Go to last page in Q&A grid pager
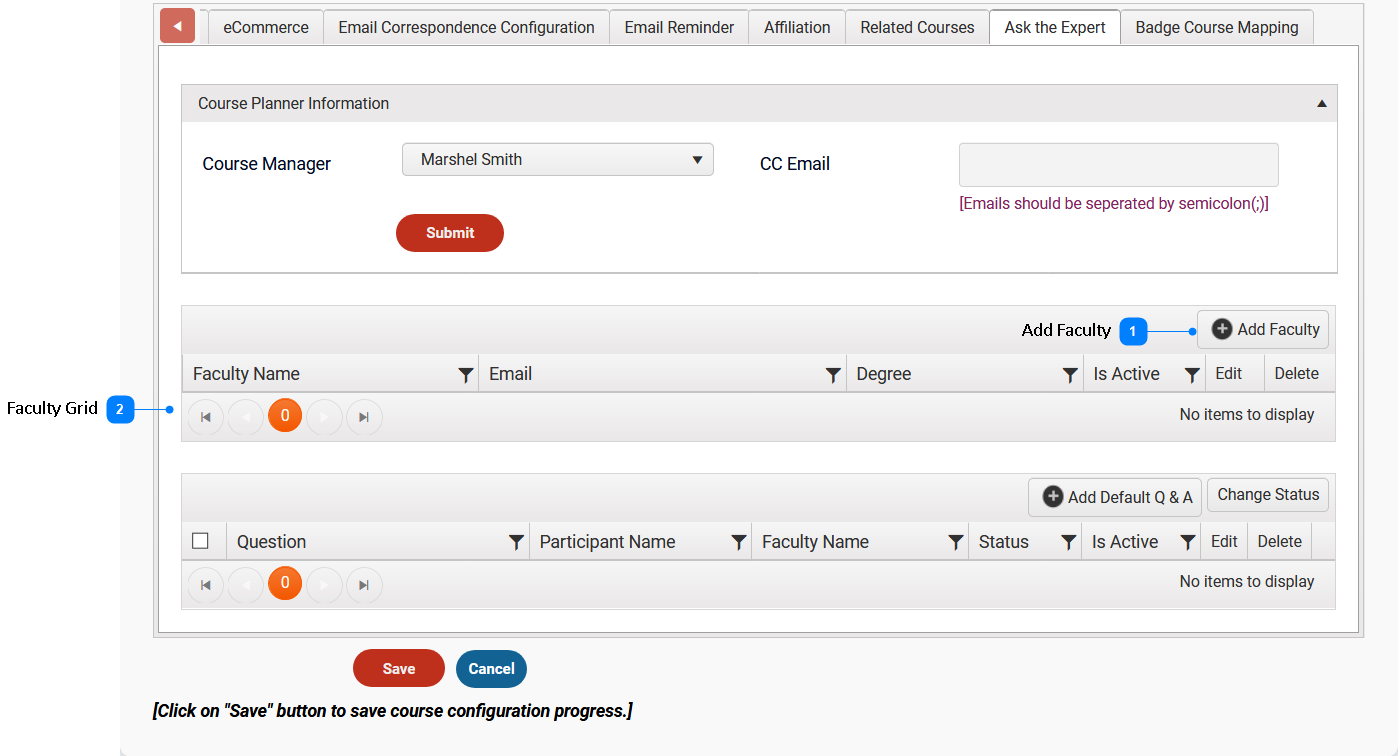1398x756 pixels. tap(364, 585)
